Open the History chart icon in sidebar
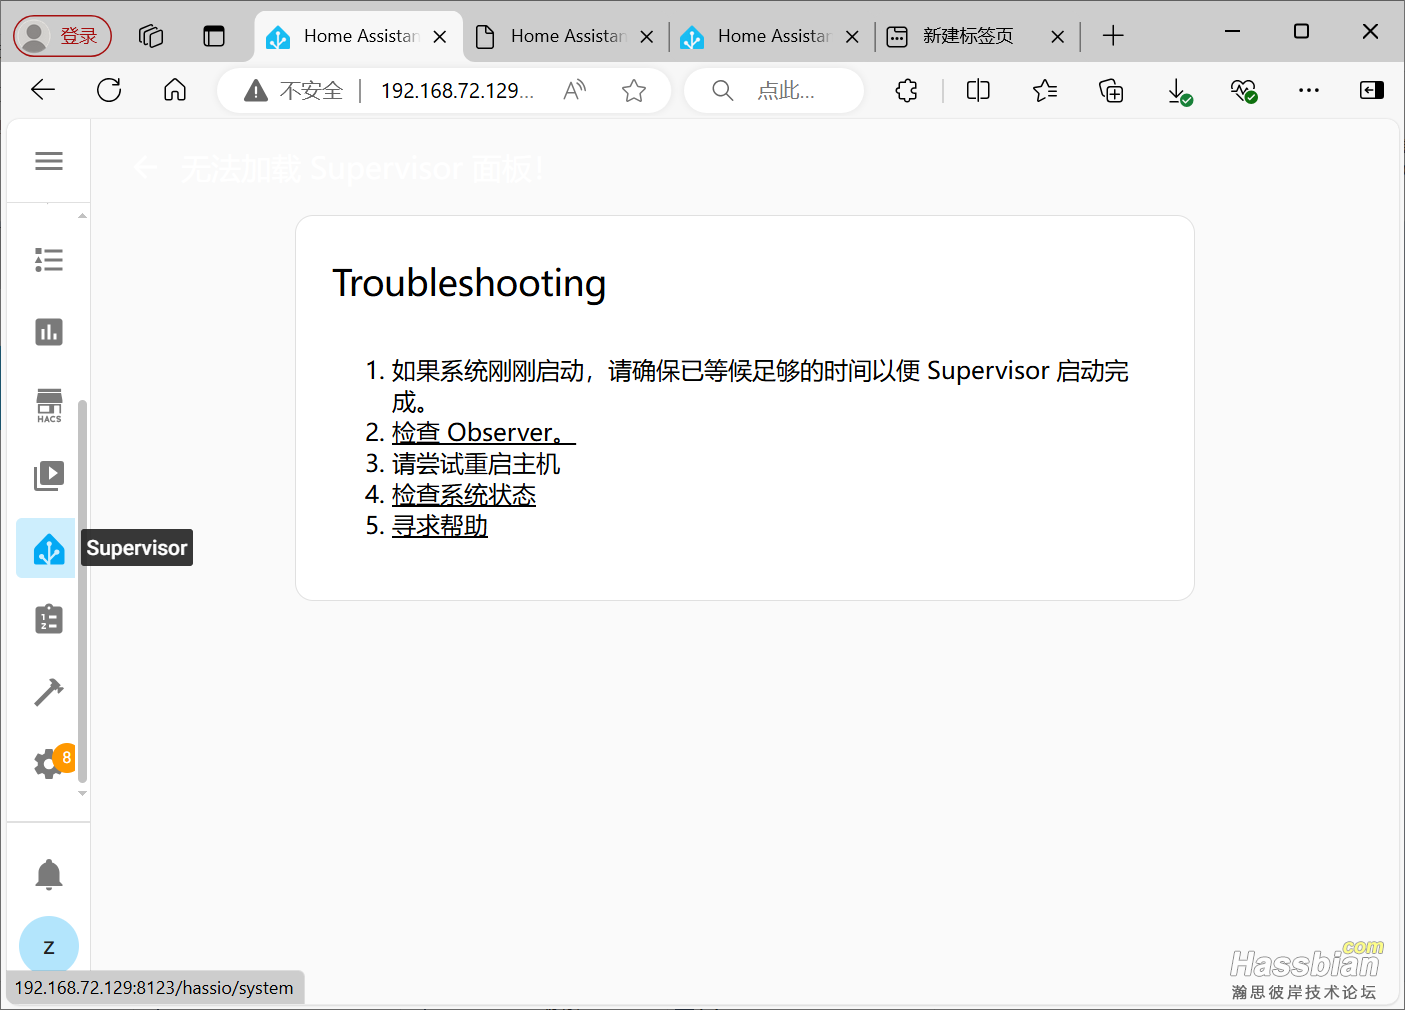1405x1010 pixels. pyautogui.click(x=48, y=332)
